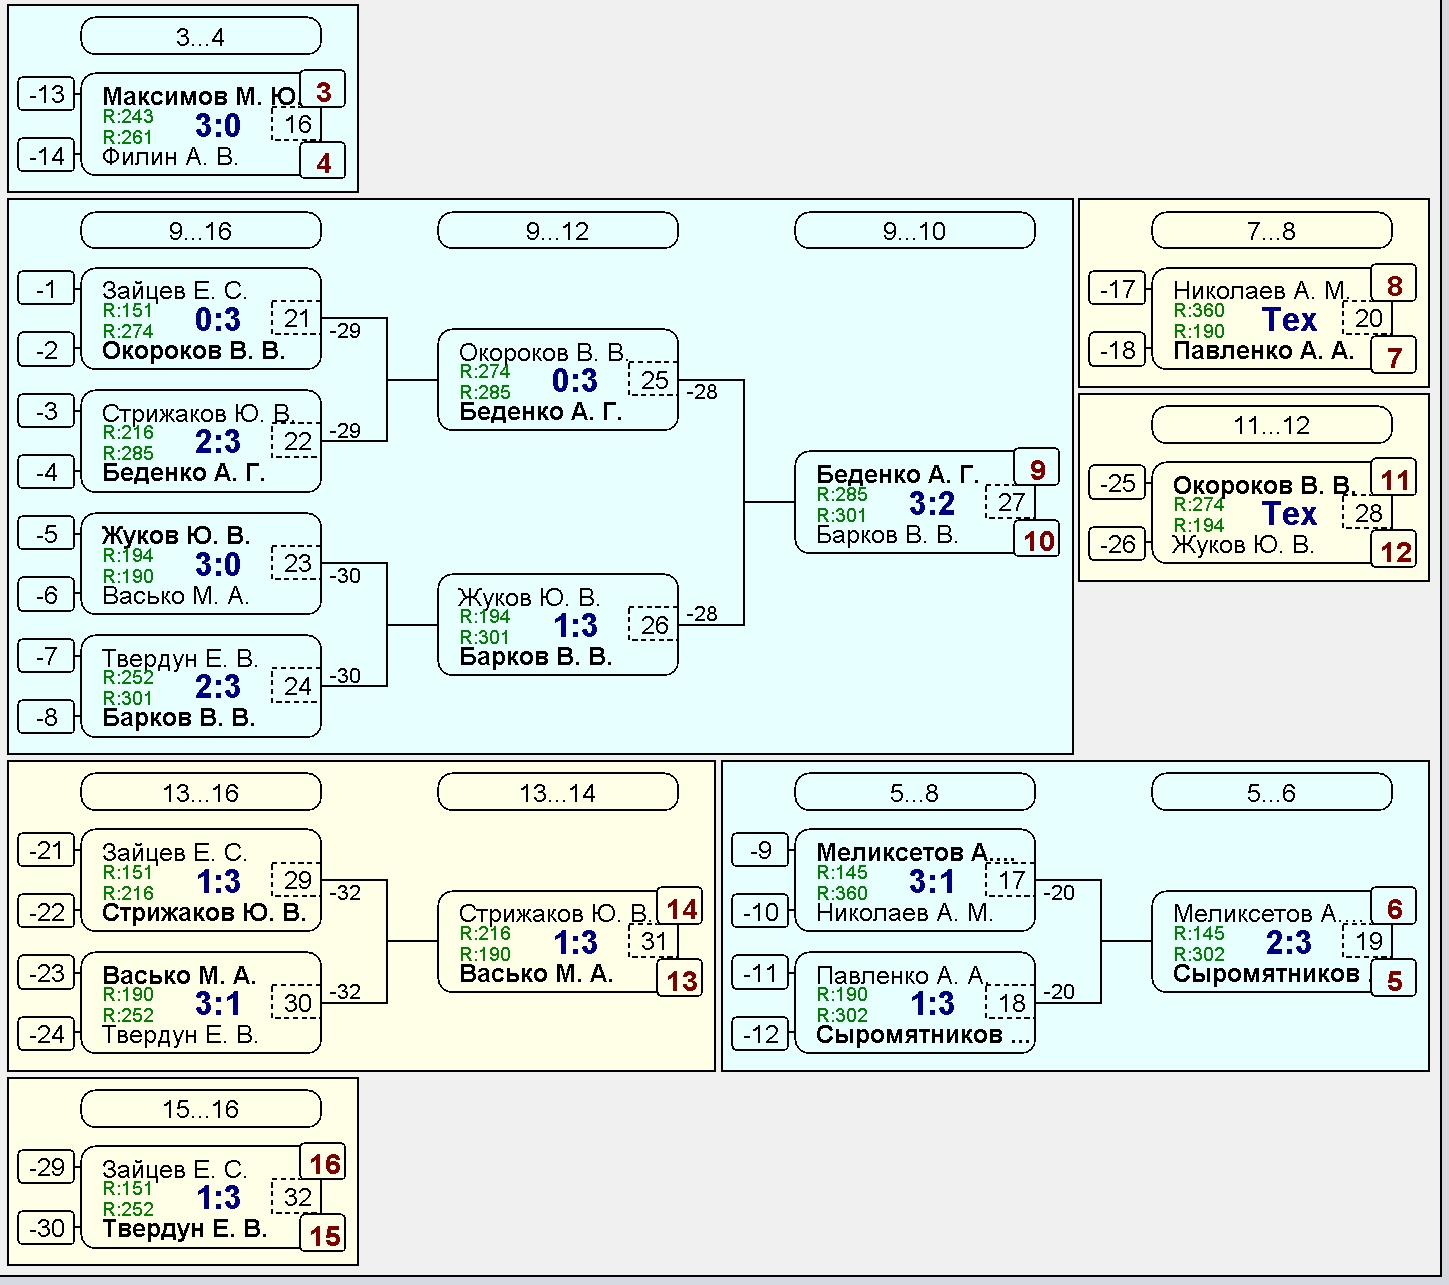The width and height of the screenshot is (1449, 1285).
Task: Click the -13 source link box
Action: (46, 95)
